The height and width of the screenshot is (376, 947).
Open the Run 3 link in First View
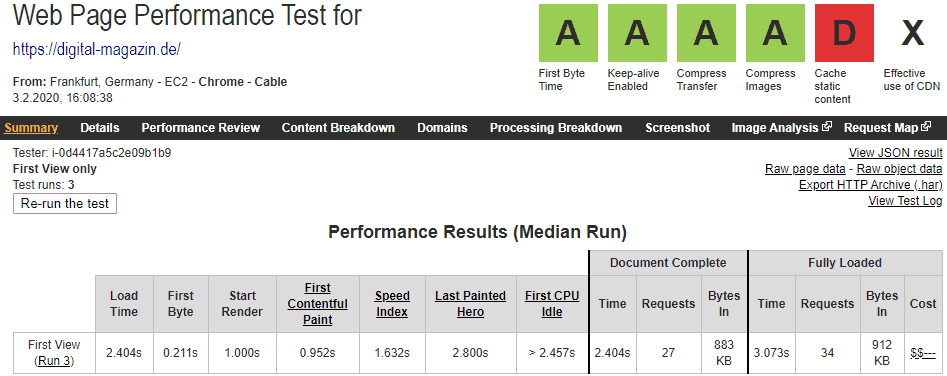tap(54, 362)
